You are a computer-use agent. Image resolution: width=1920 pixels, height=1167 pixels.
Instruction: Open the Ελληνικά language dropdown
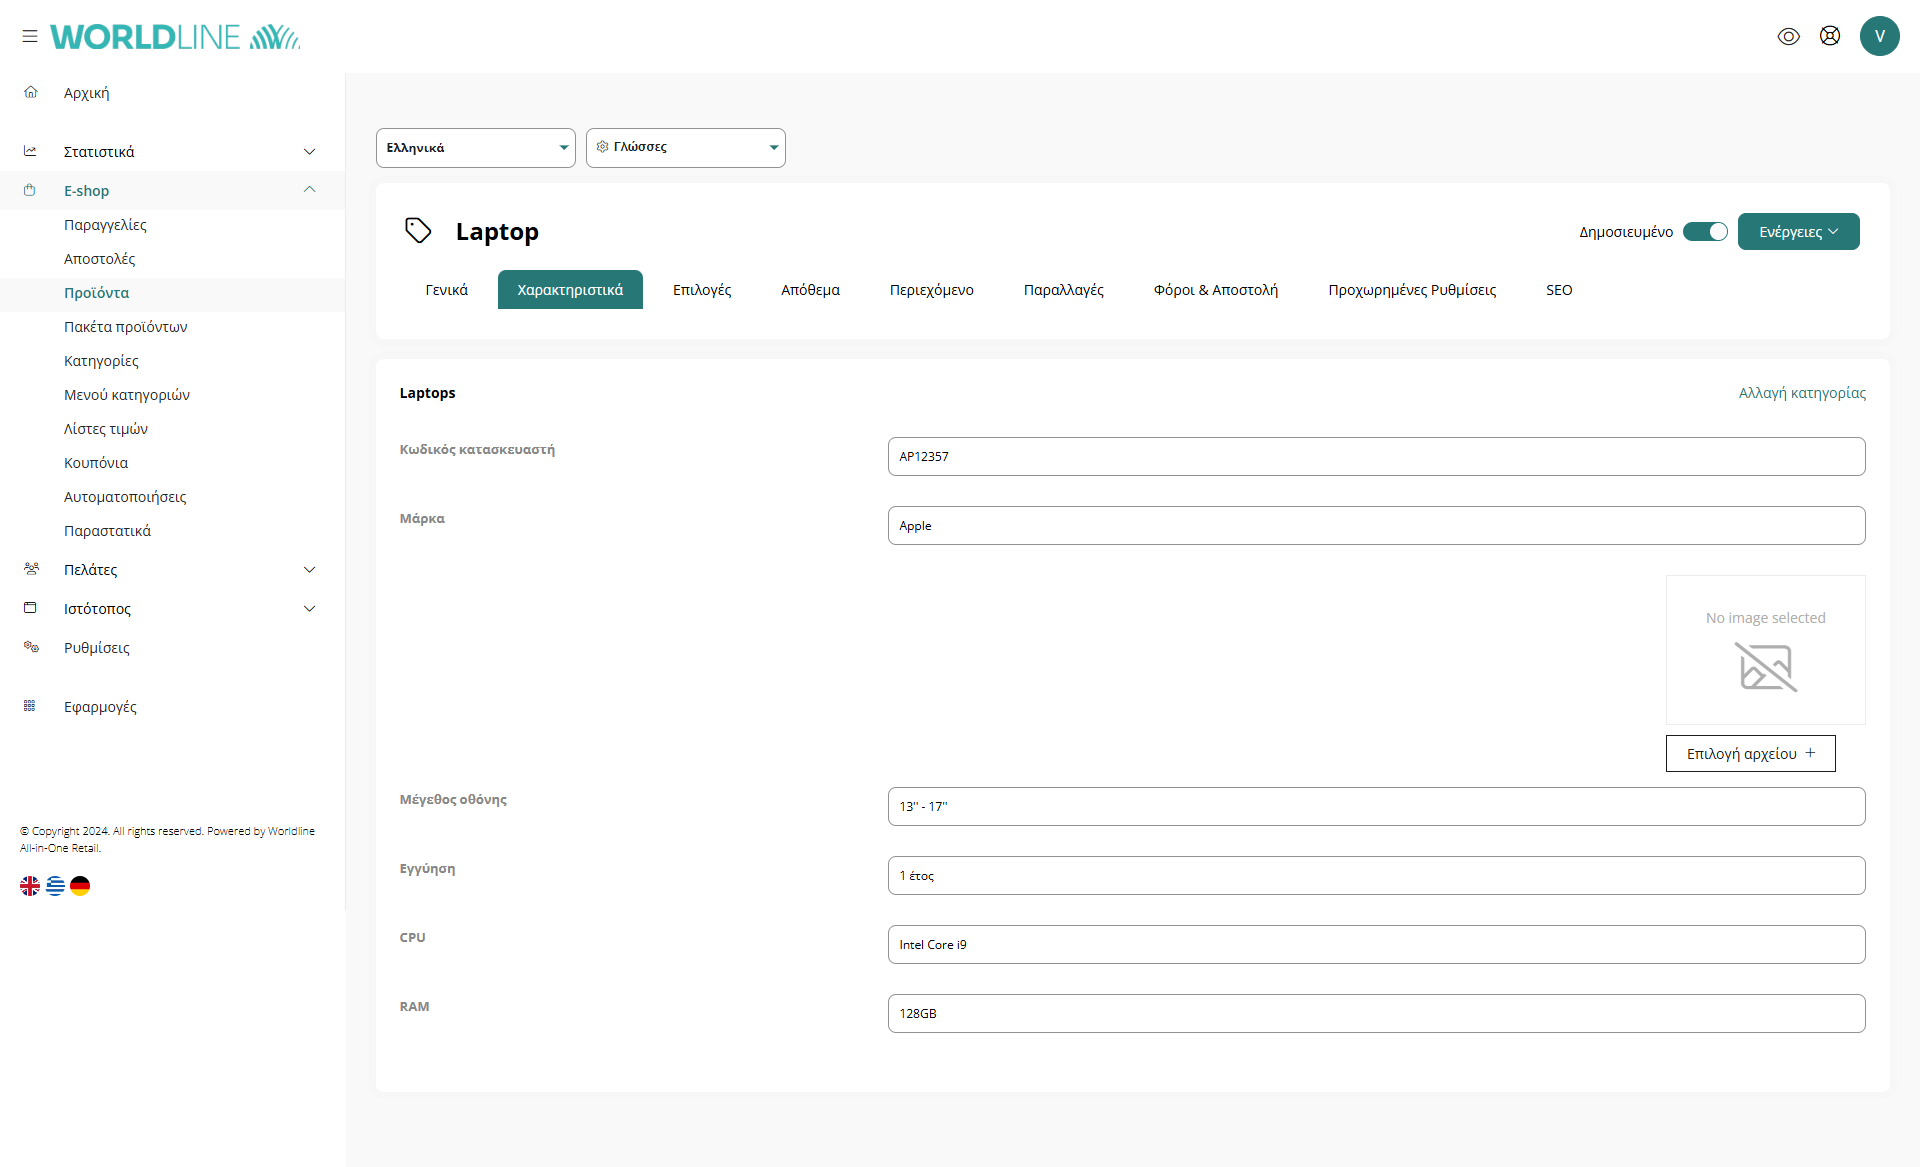coord(475,148)
